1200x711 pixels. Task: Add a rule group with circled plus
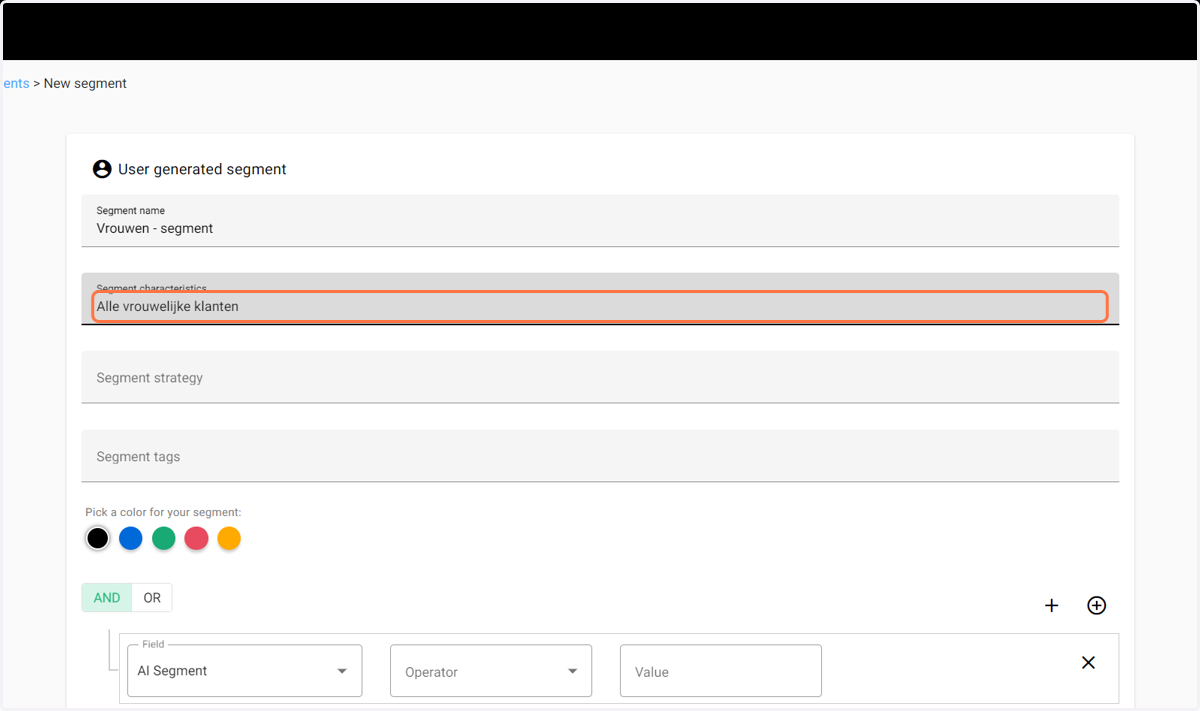[x=1097, y=605]
